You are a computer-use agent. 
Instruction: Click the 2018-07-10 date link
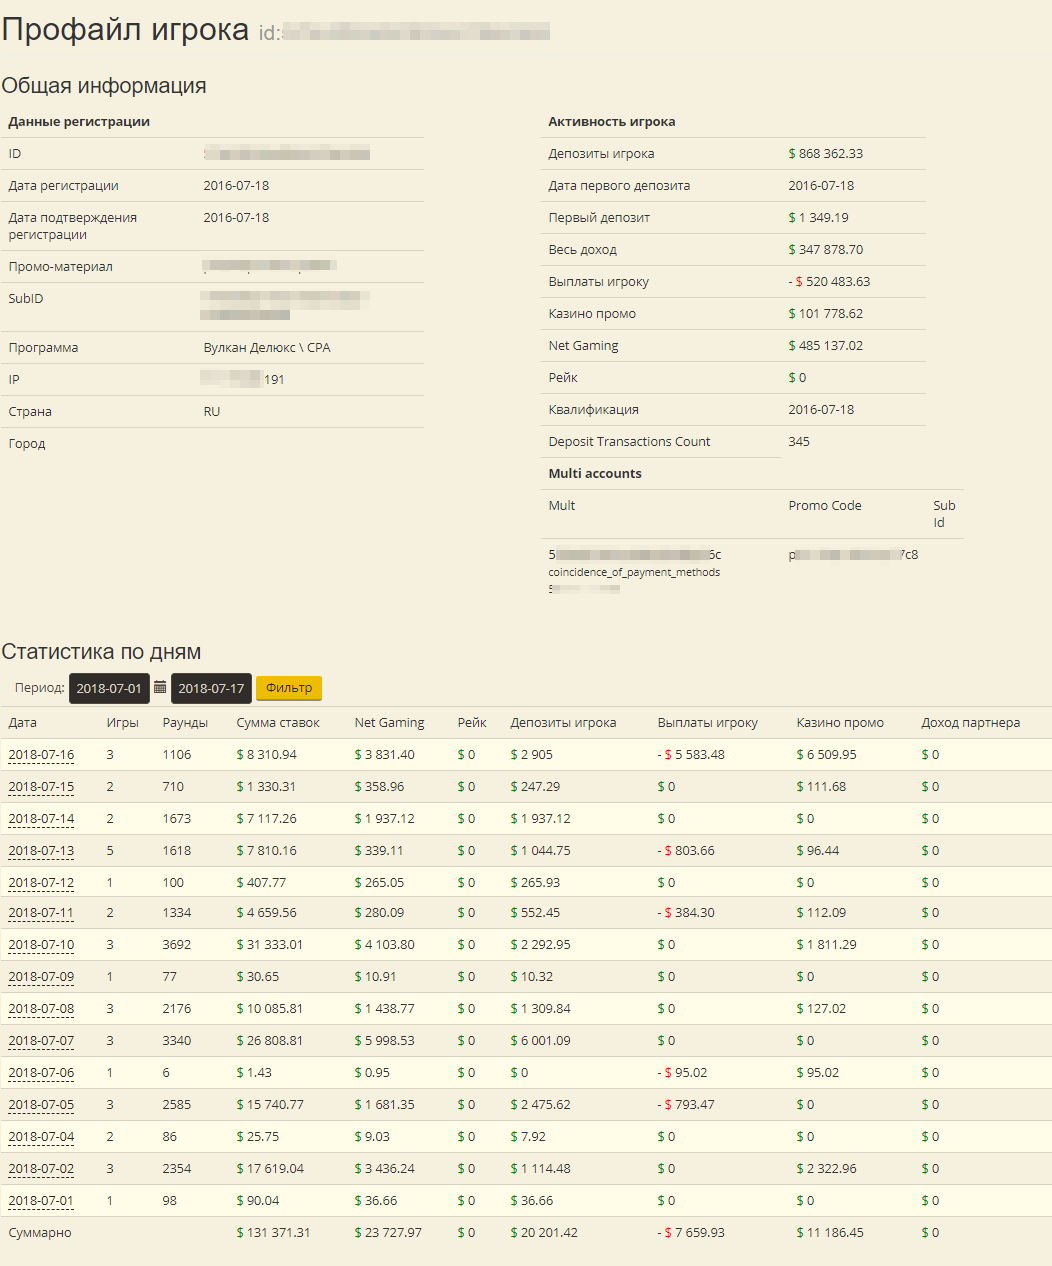click(x=41, y=945)
